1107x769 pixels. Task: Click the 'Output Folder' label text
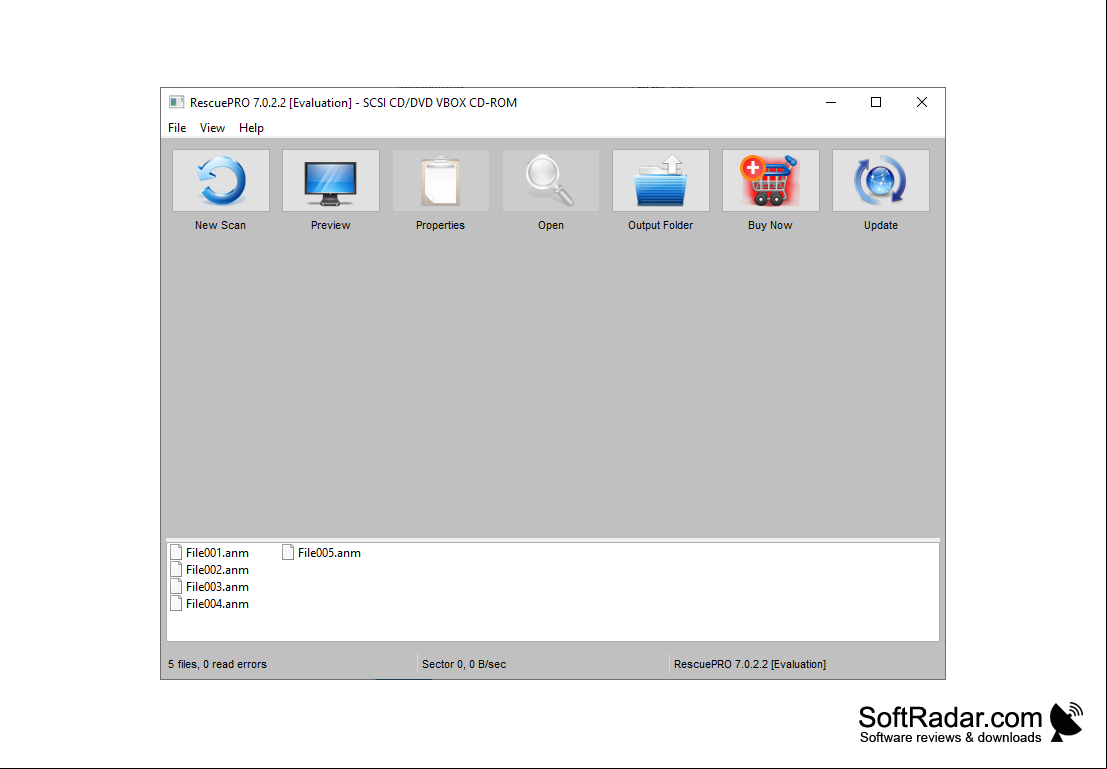pyautogui.click(x=661, y=225)
